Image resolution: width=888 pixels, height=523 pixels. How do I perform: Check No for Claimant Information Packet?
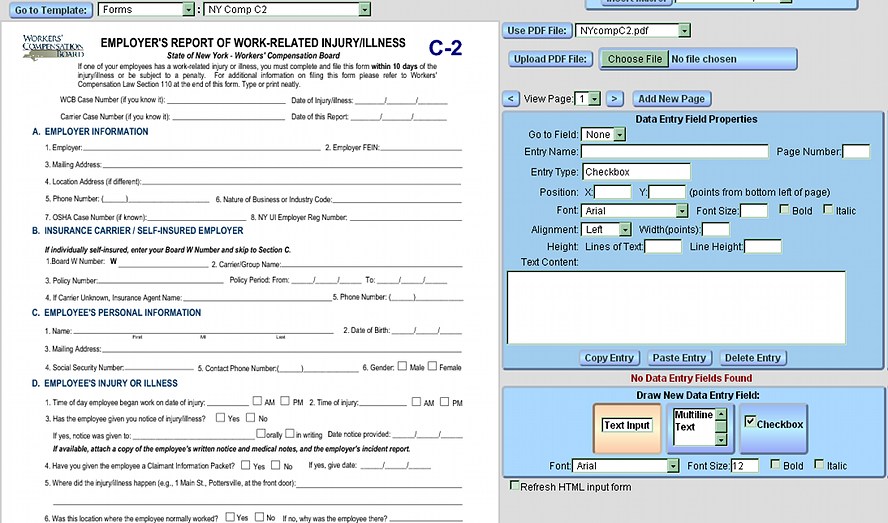pos(275,465)
